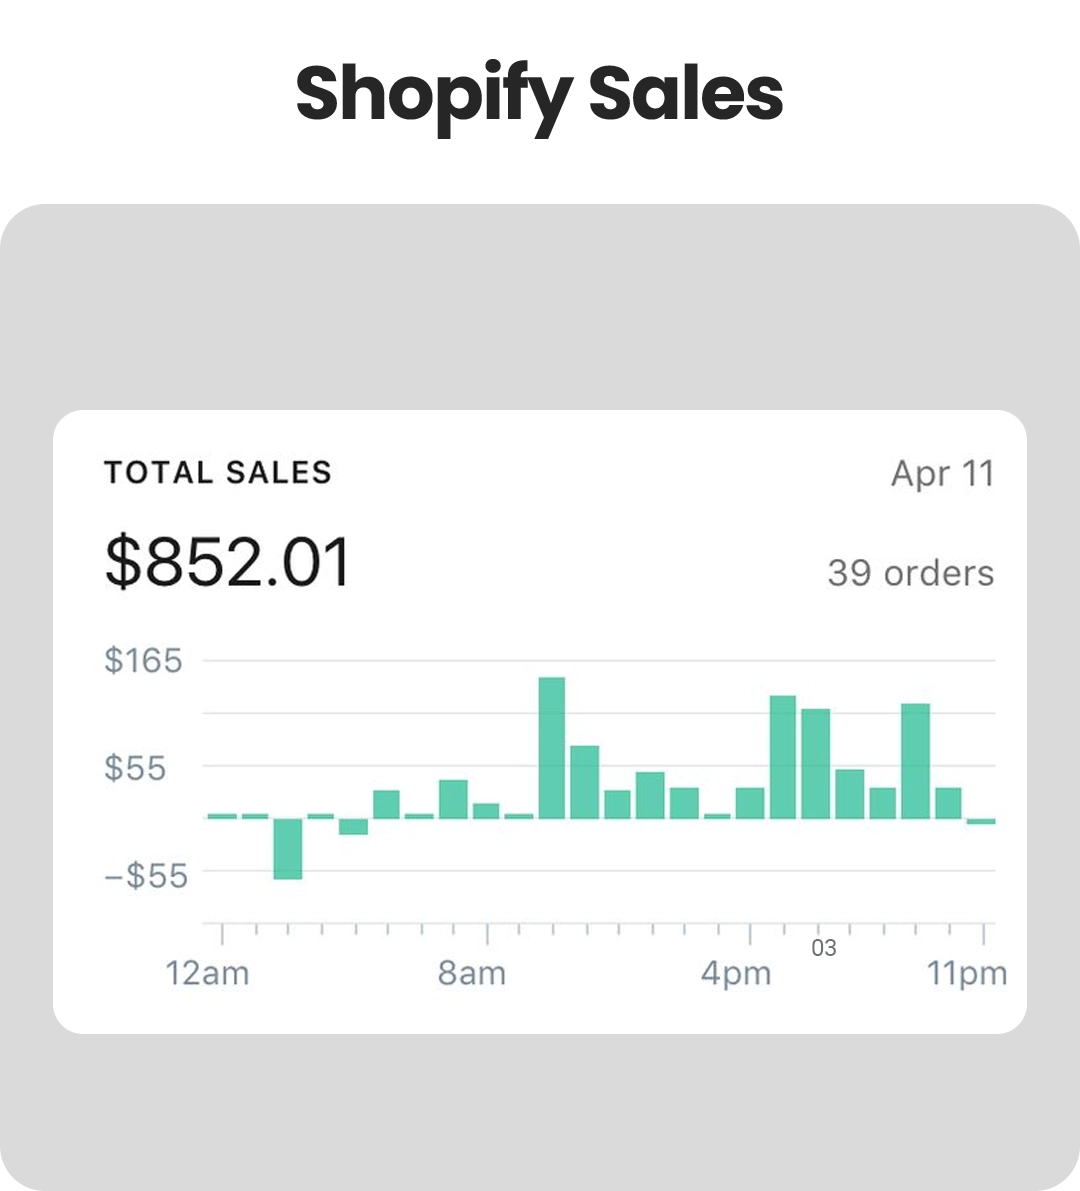Click the "$165" y-axis label

point(143,660)
